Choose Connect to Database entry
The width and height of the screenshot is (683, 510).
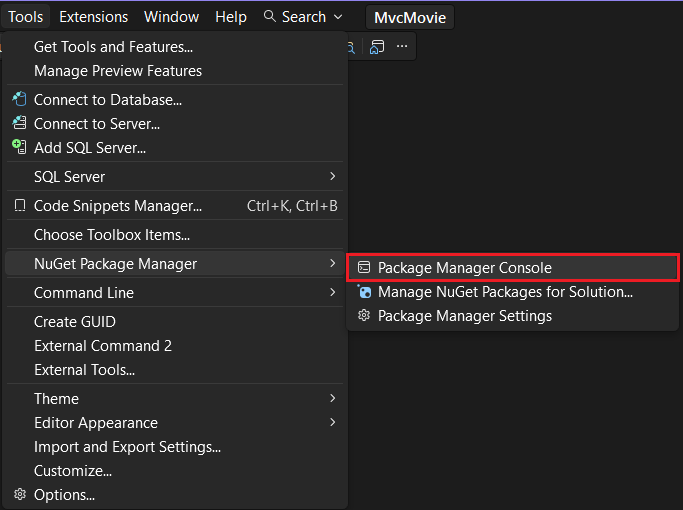175,100
